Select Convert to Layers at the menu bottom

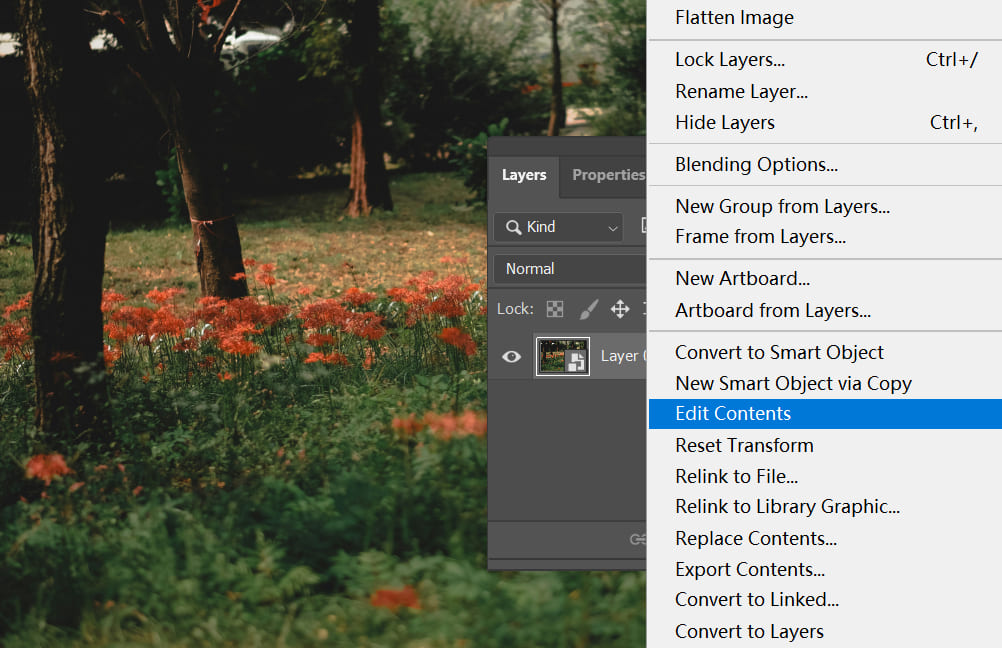point(749,631)
